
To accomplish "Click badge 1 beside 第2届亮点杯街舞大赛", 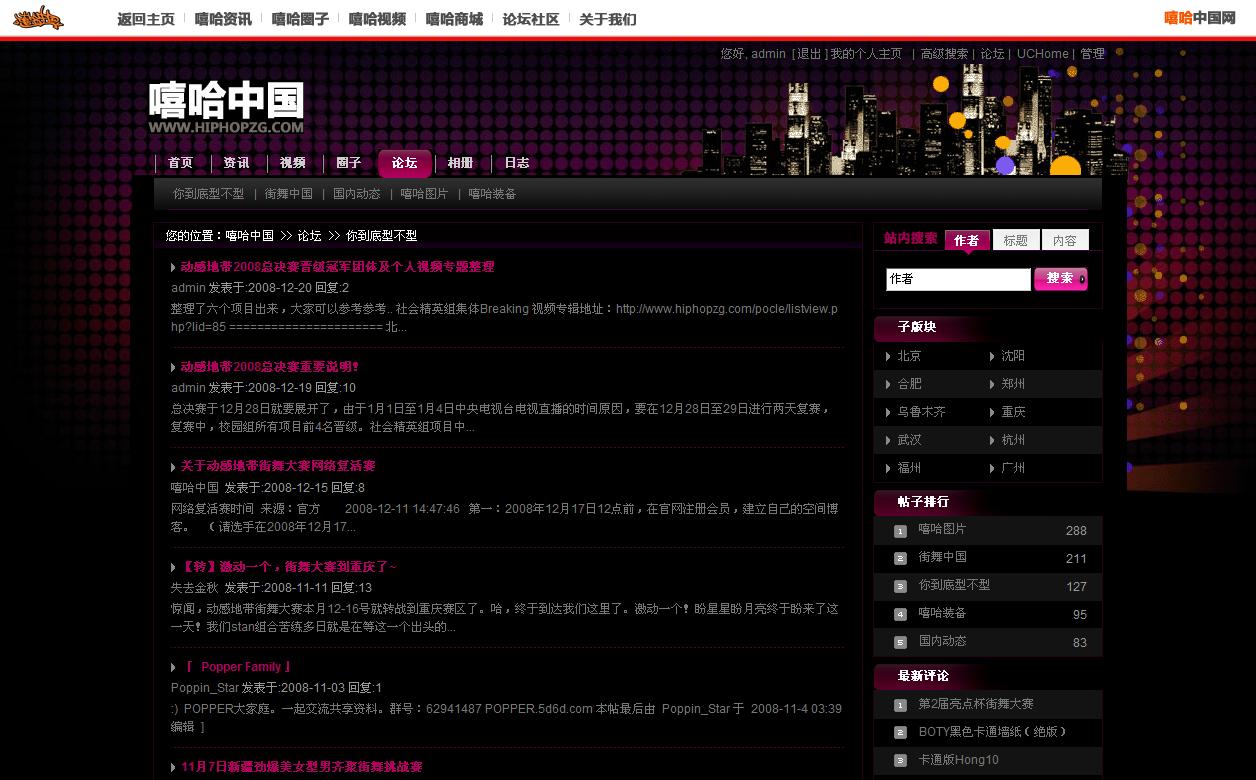I will click(x=900, y=706).
